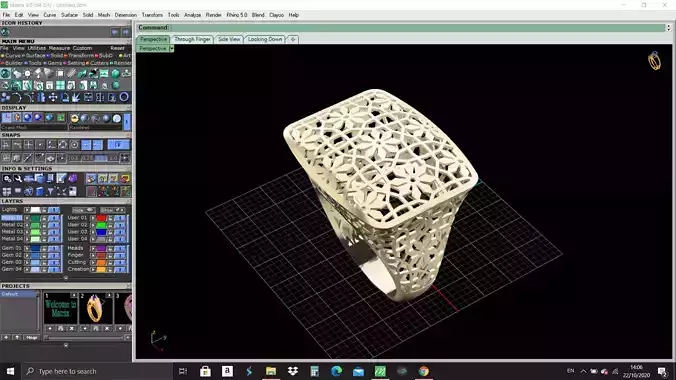Click the purple gem icon in Info & Settings

pyautogui.click(x=72, y=178)
